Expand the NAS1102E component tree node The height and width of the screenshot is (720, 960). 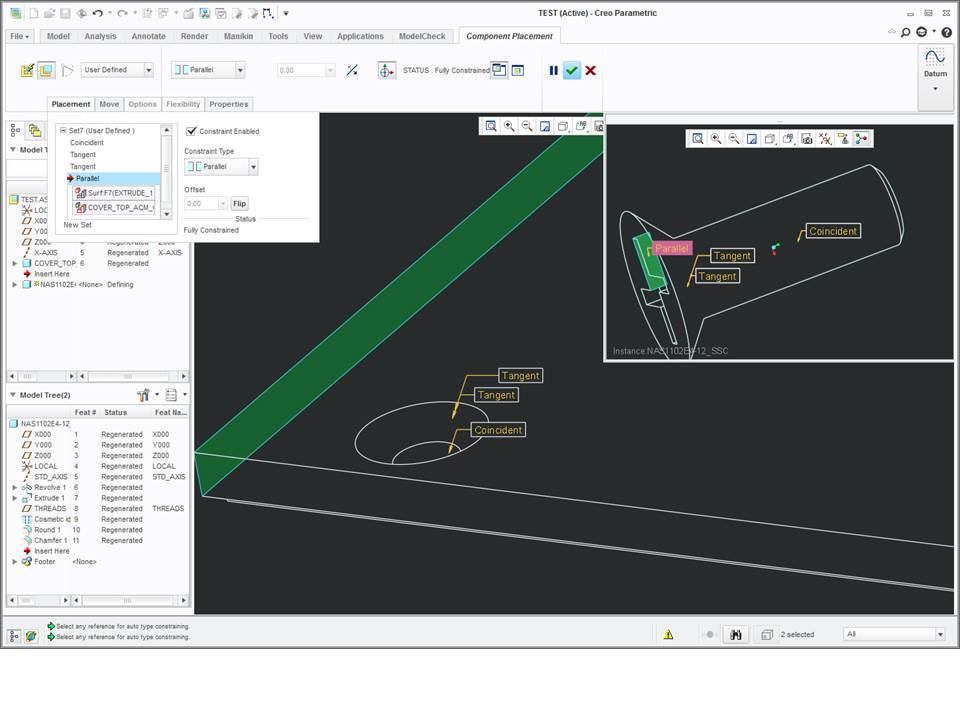point(15,285)
